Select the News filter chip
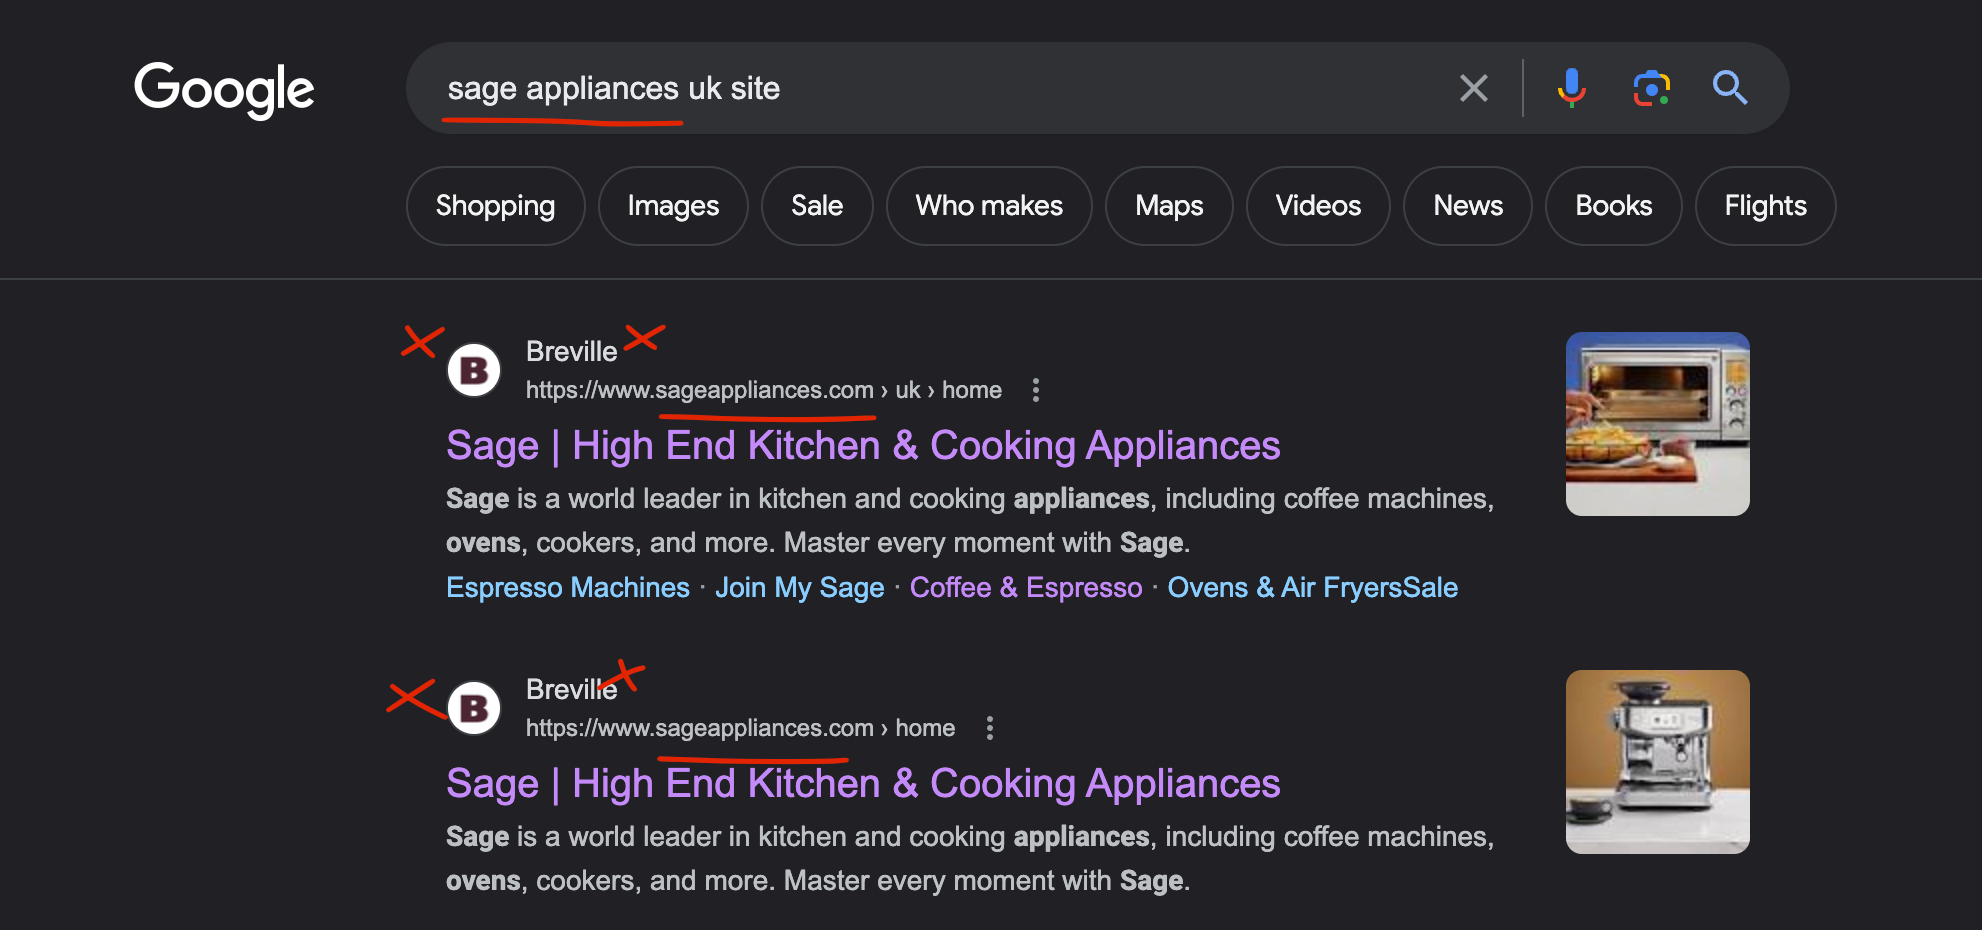The width and height of the screenshot is (1982, 930). [1467, 206]
